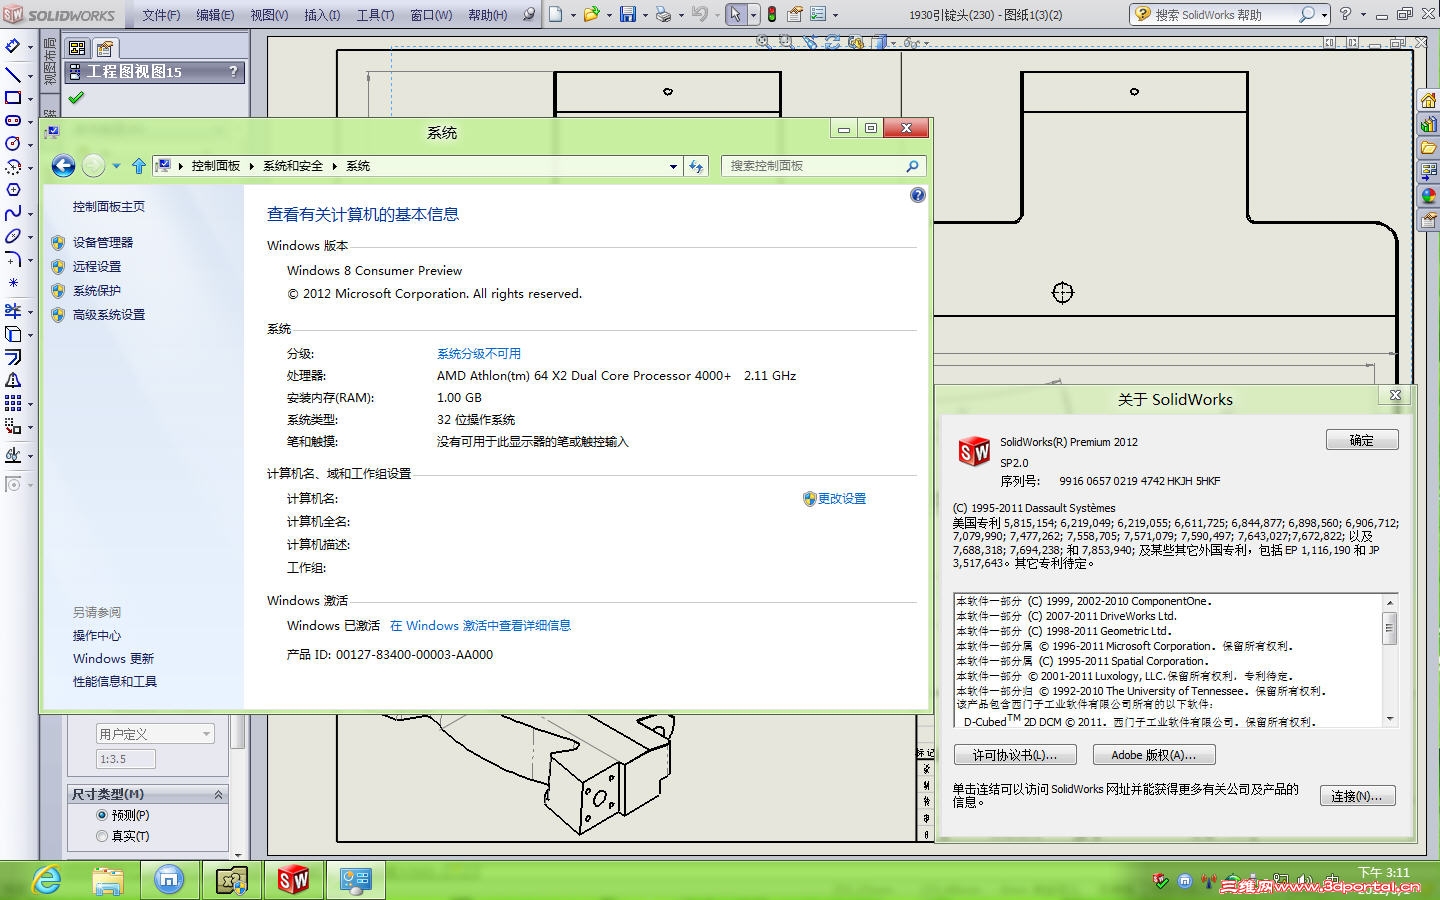Viewport: 1440px width, 900px height.
Task: Click the up arrow in the System window
Action: tap(139, 166)
